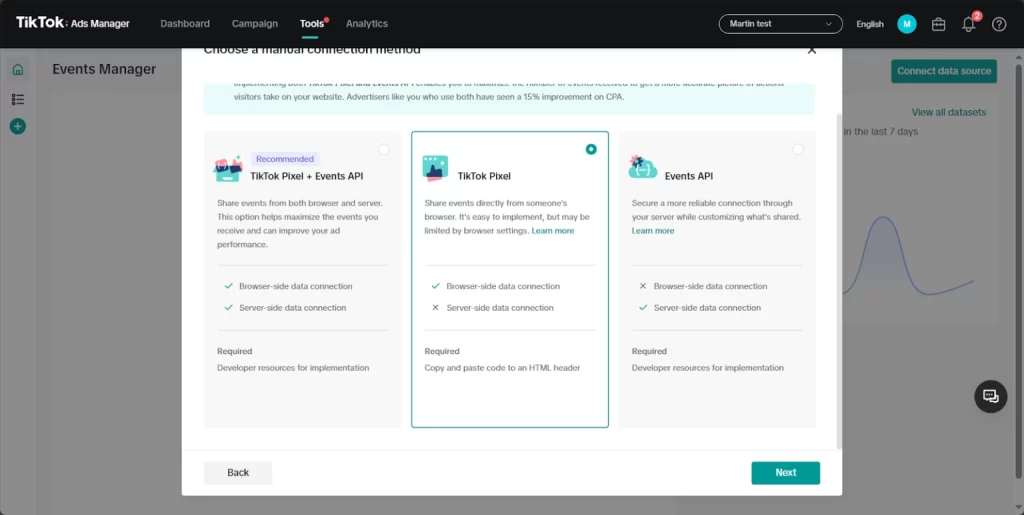Go to the Analytics tab
1024x515 pixels.
(x=367, y=23)
